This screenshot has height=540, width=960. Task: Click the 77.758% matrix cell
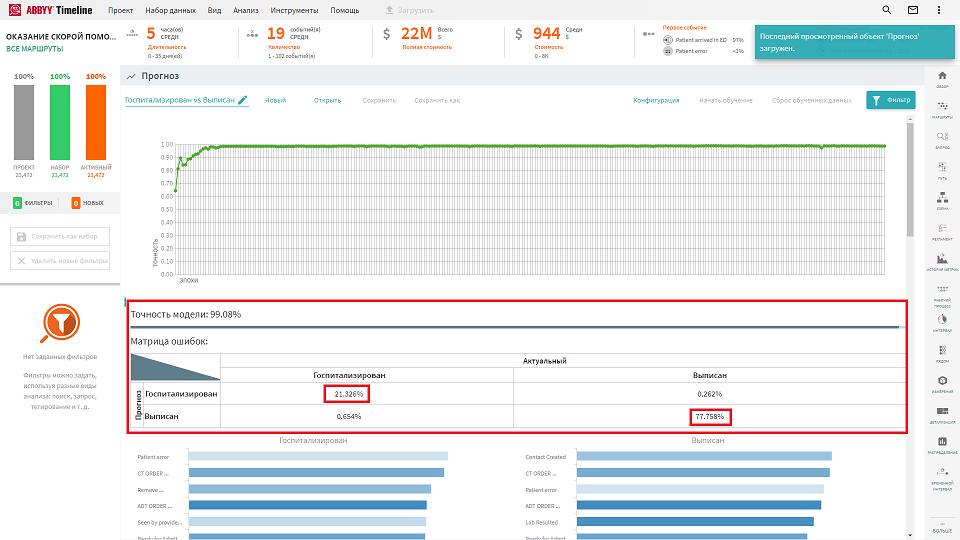click(710, 416)
